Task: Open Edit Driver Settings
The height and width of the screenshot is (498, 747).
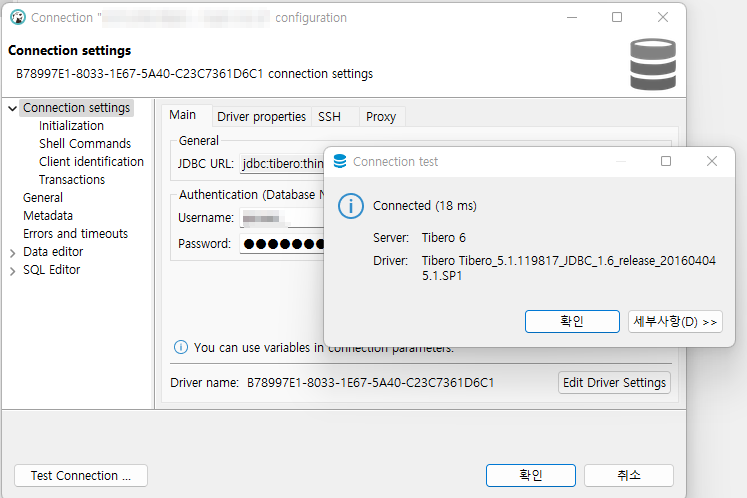Action: [614, 383]
